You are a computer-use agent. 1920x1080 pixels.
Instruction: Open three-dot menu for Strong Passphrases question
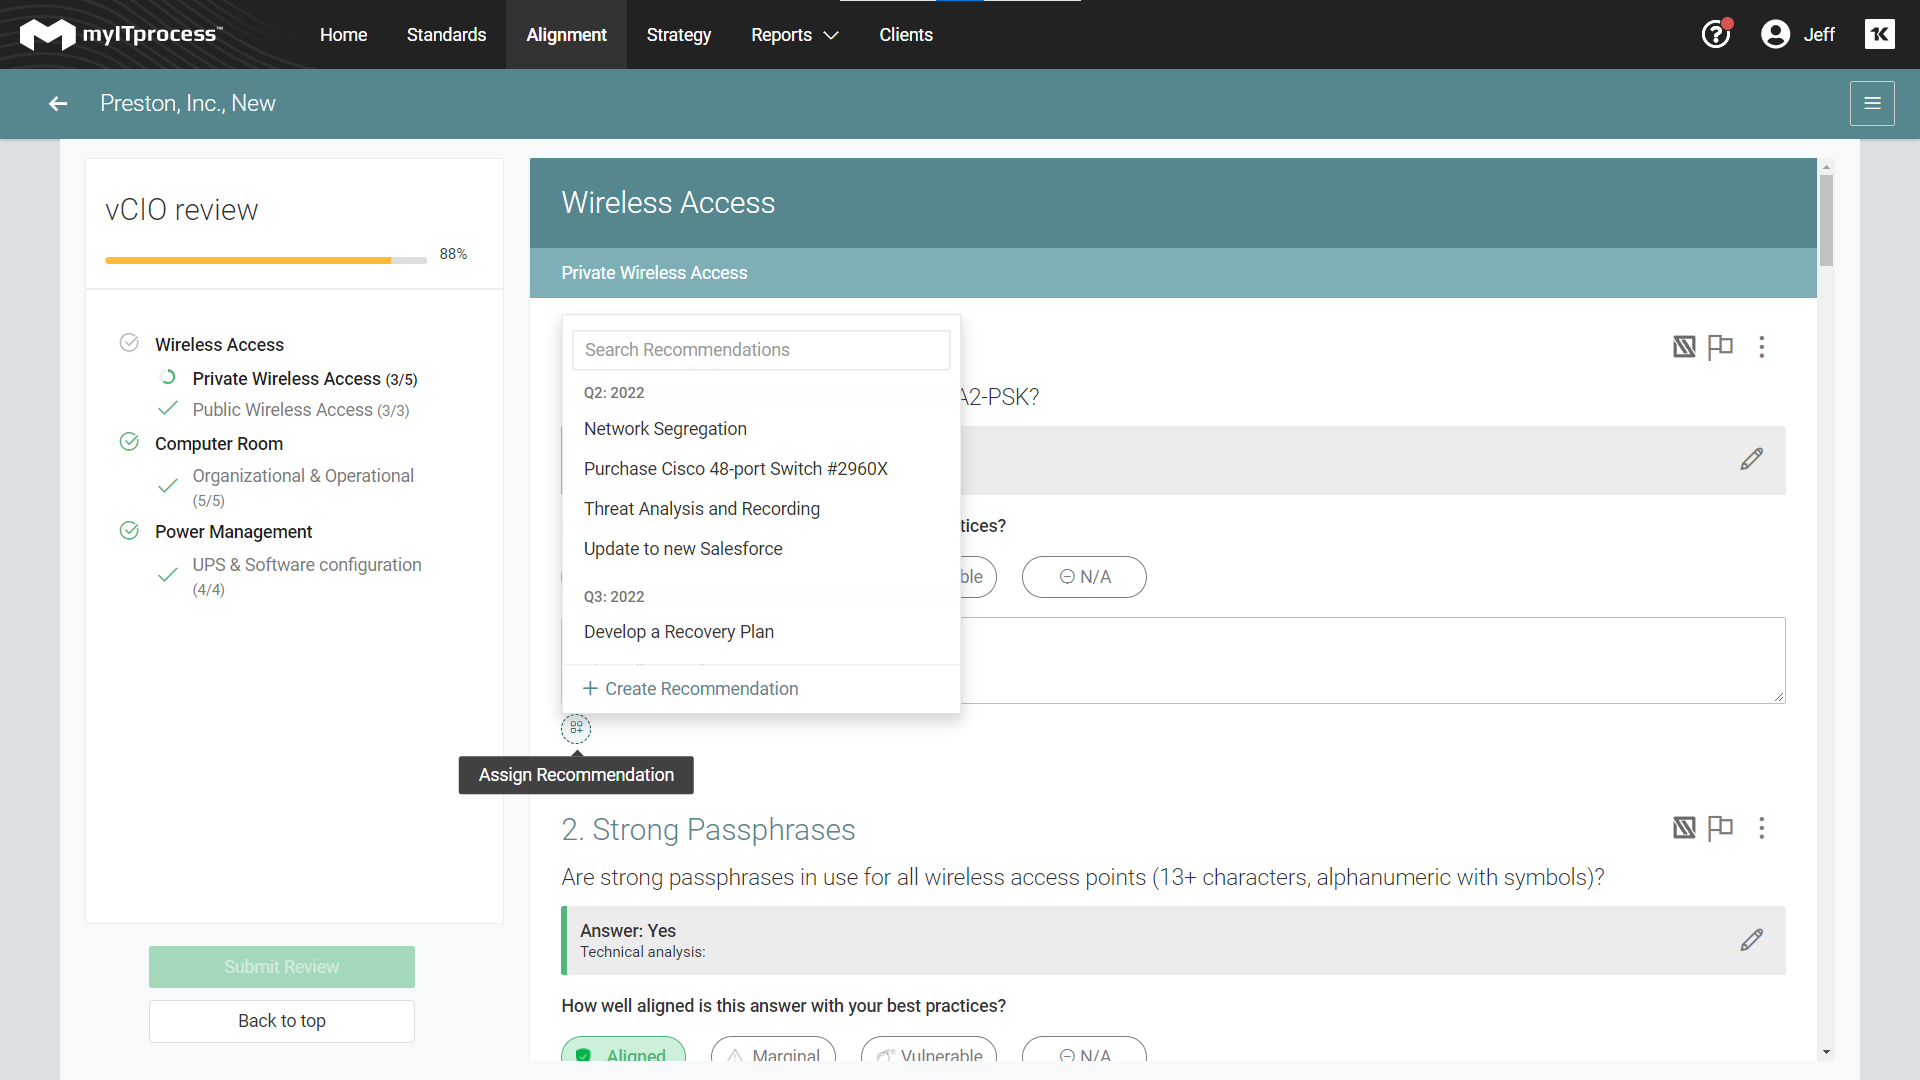coord(1761,828)
